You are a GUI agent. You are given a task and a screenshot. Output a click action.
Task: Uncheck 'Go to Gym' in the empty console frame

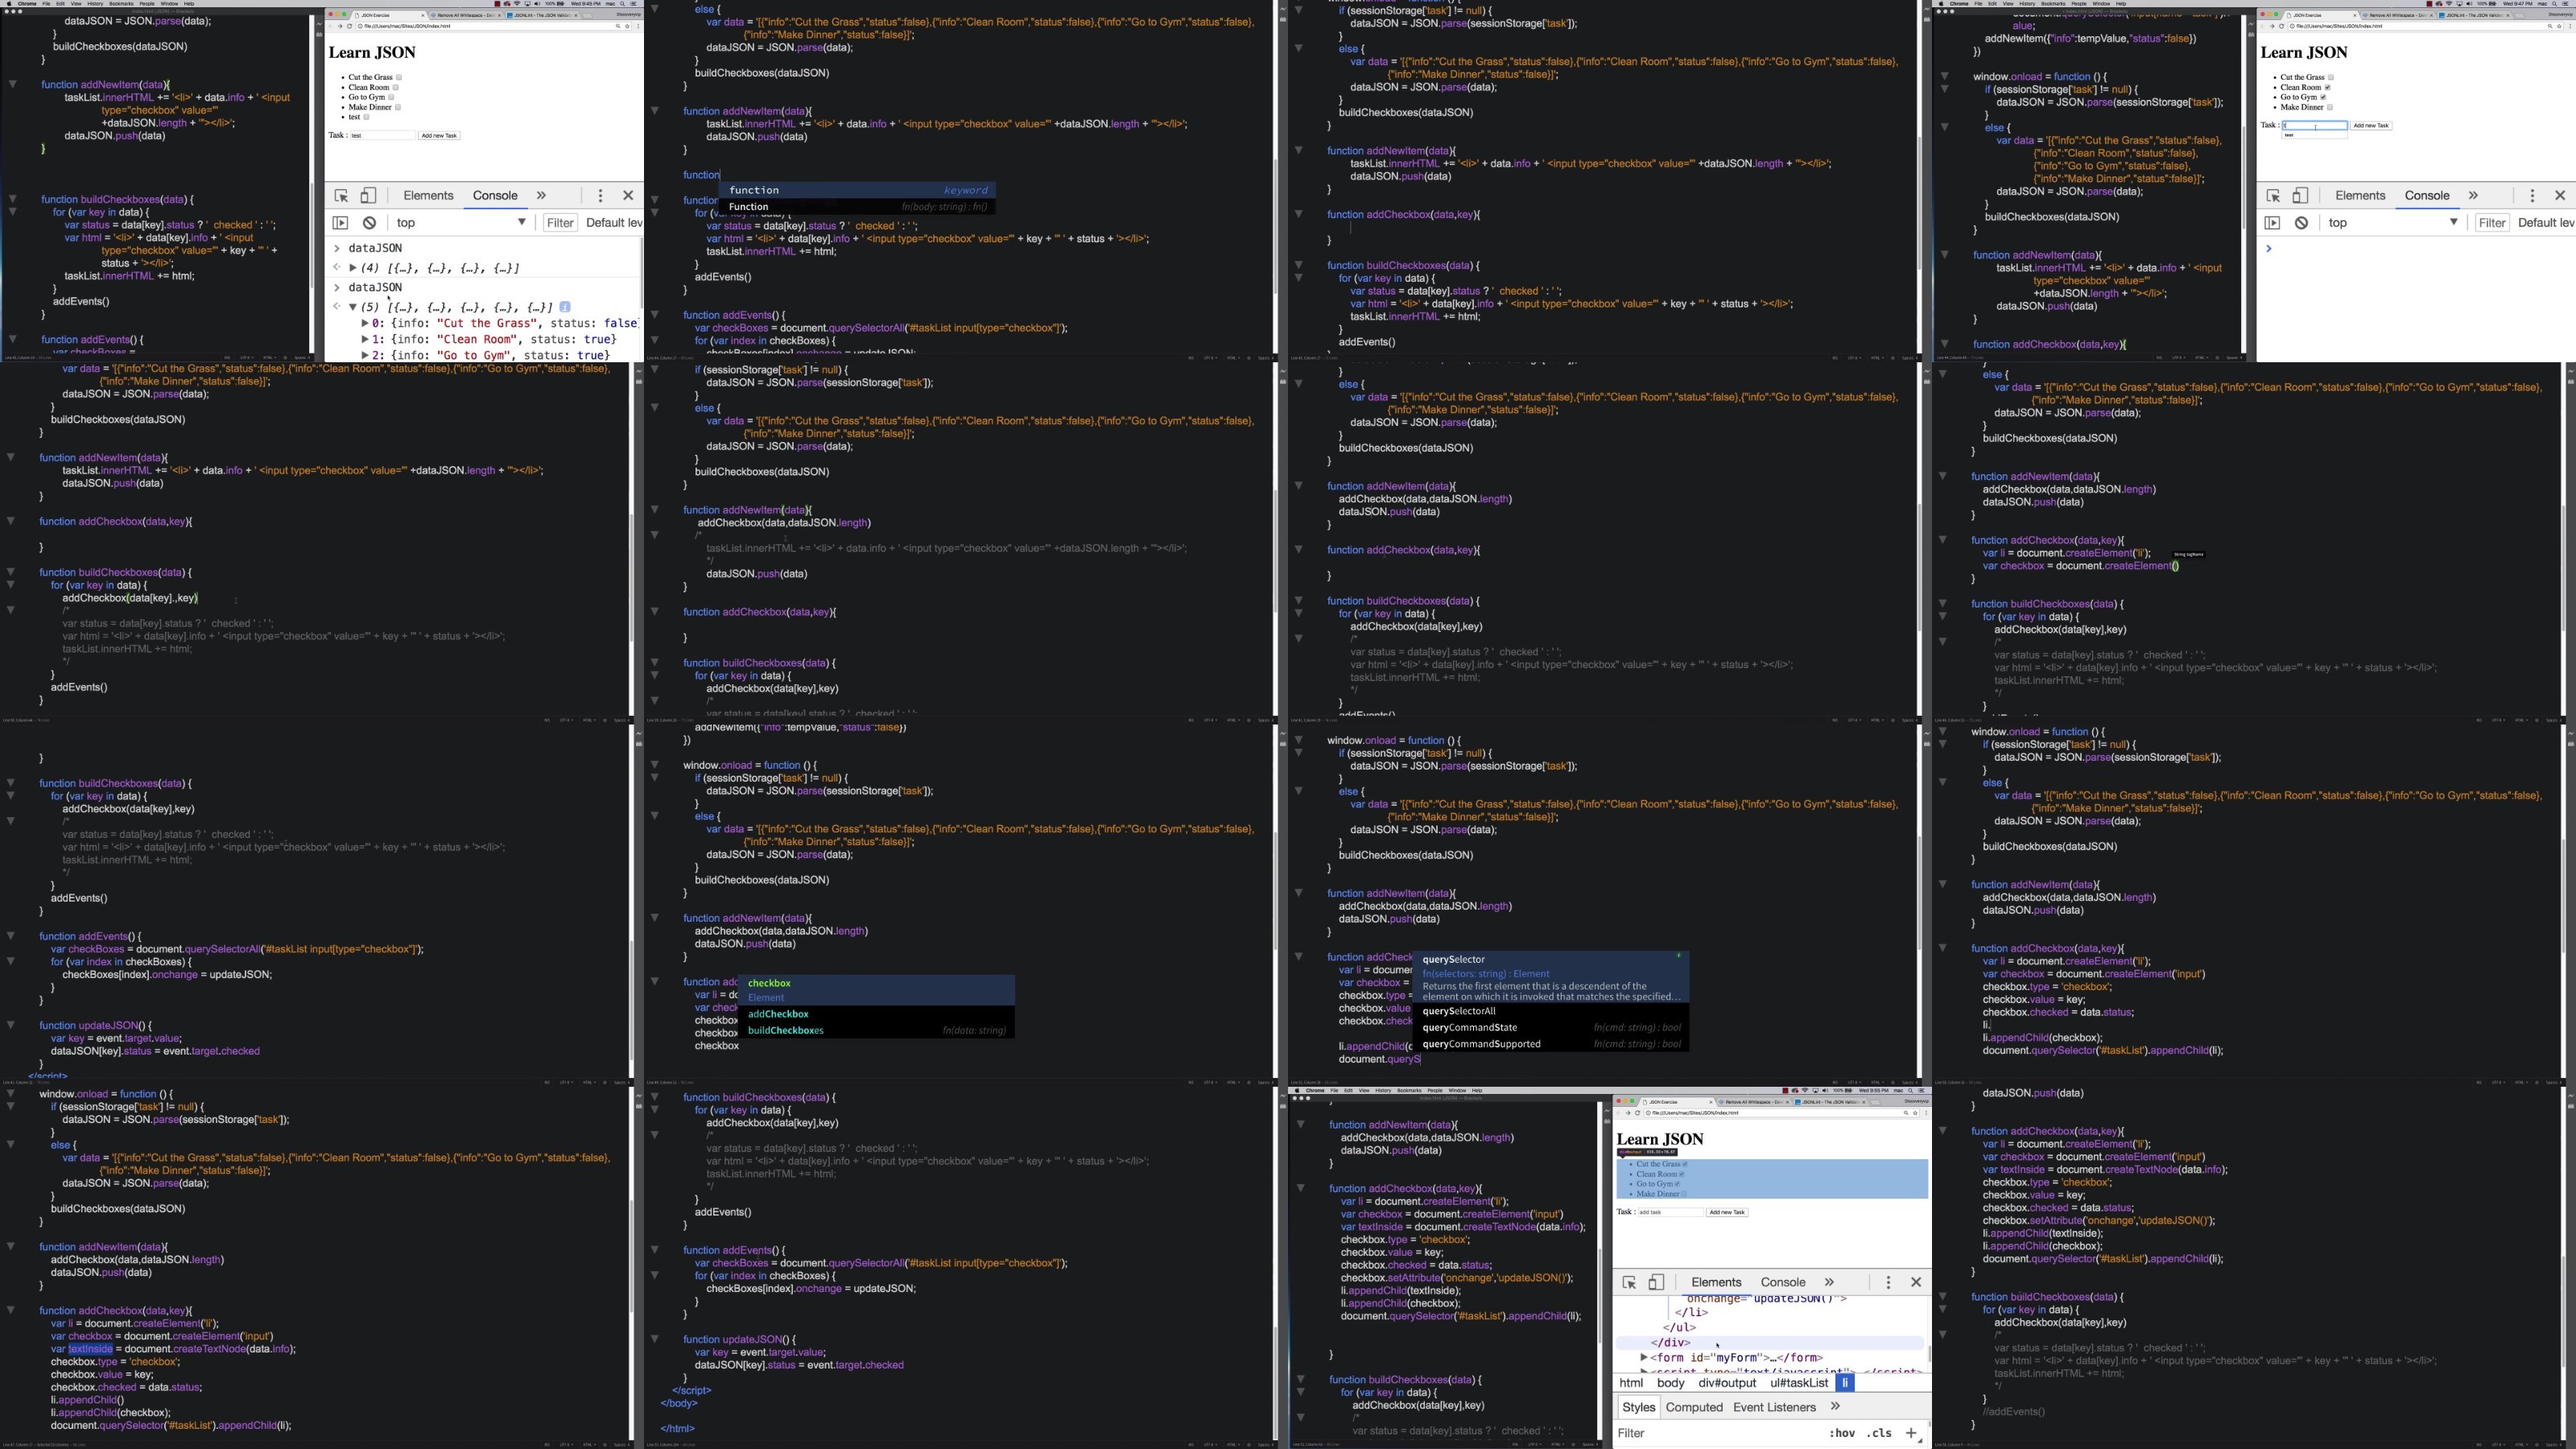[2323, 97]
